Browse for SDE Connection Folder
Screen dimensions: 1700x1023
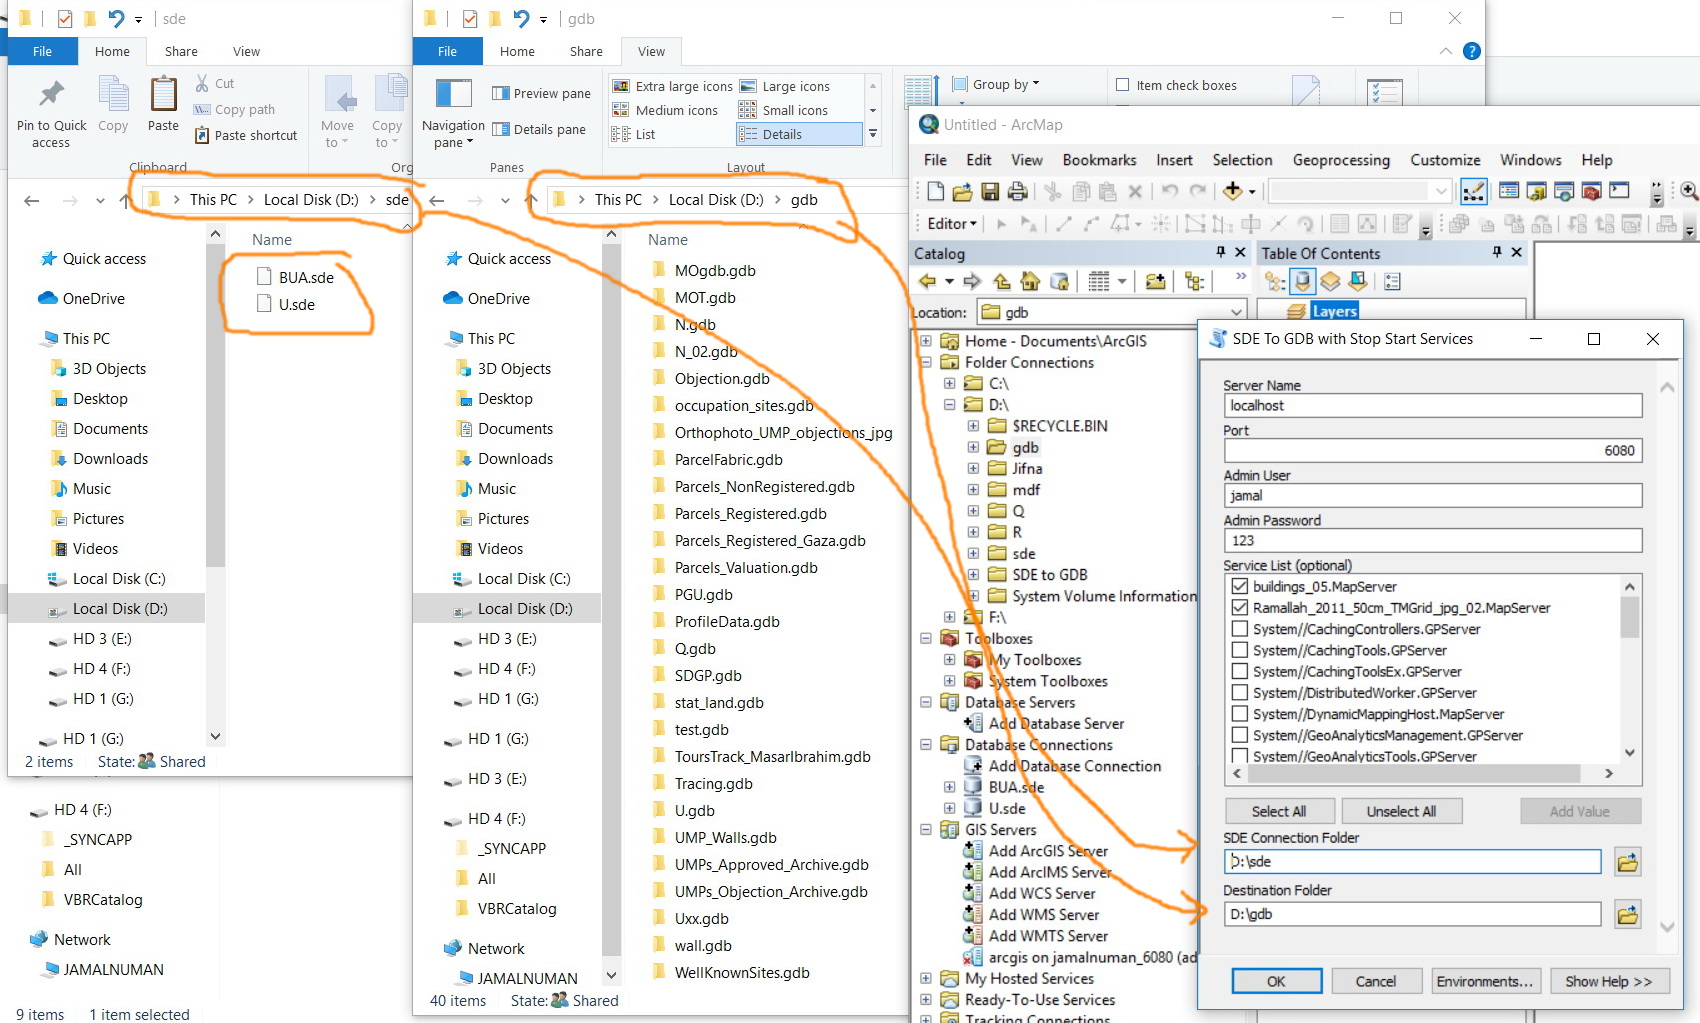pos(1628,862)
